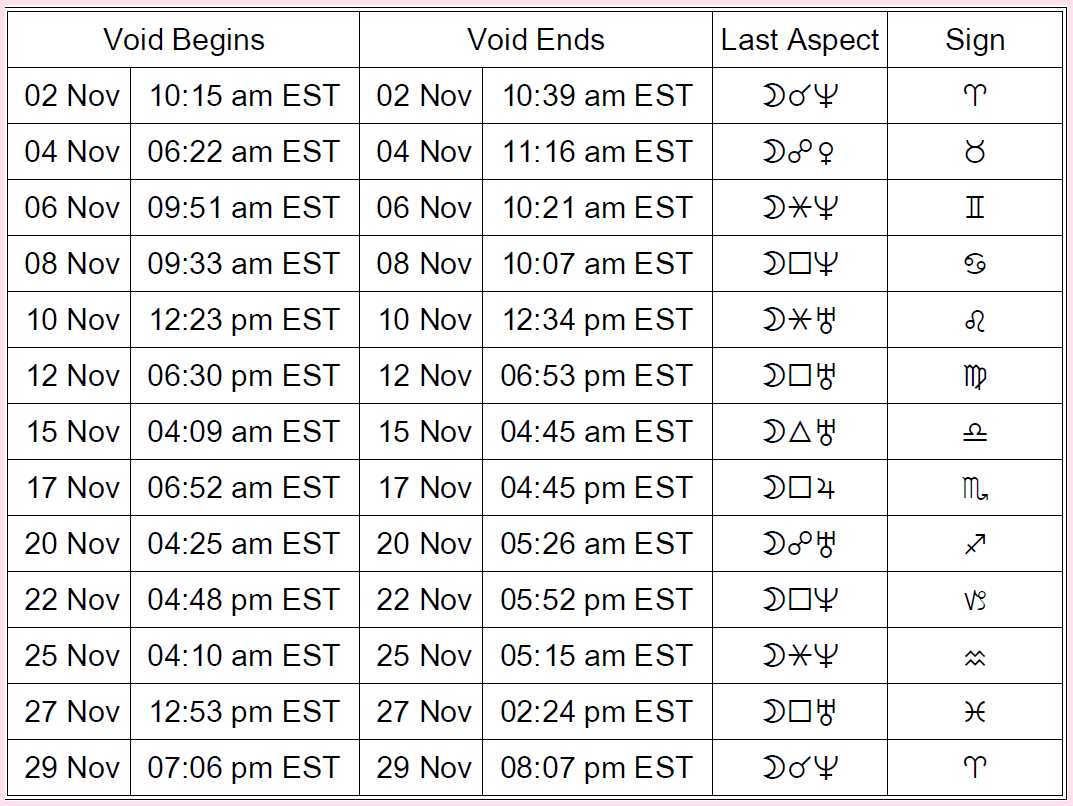This screenshot has width=1073, height=806.
Task: Click the Moon square Jupiter aspect glyph
Action: [x=800, y=488]
